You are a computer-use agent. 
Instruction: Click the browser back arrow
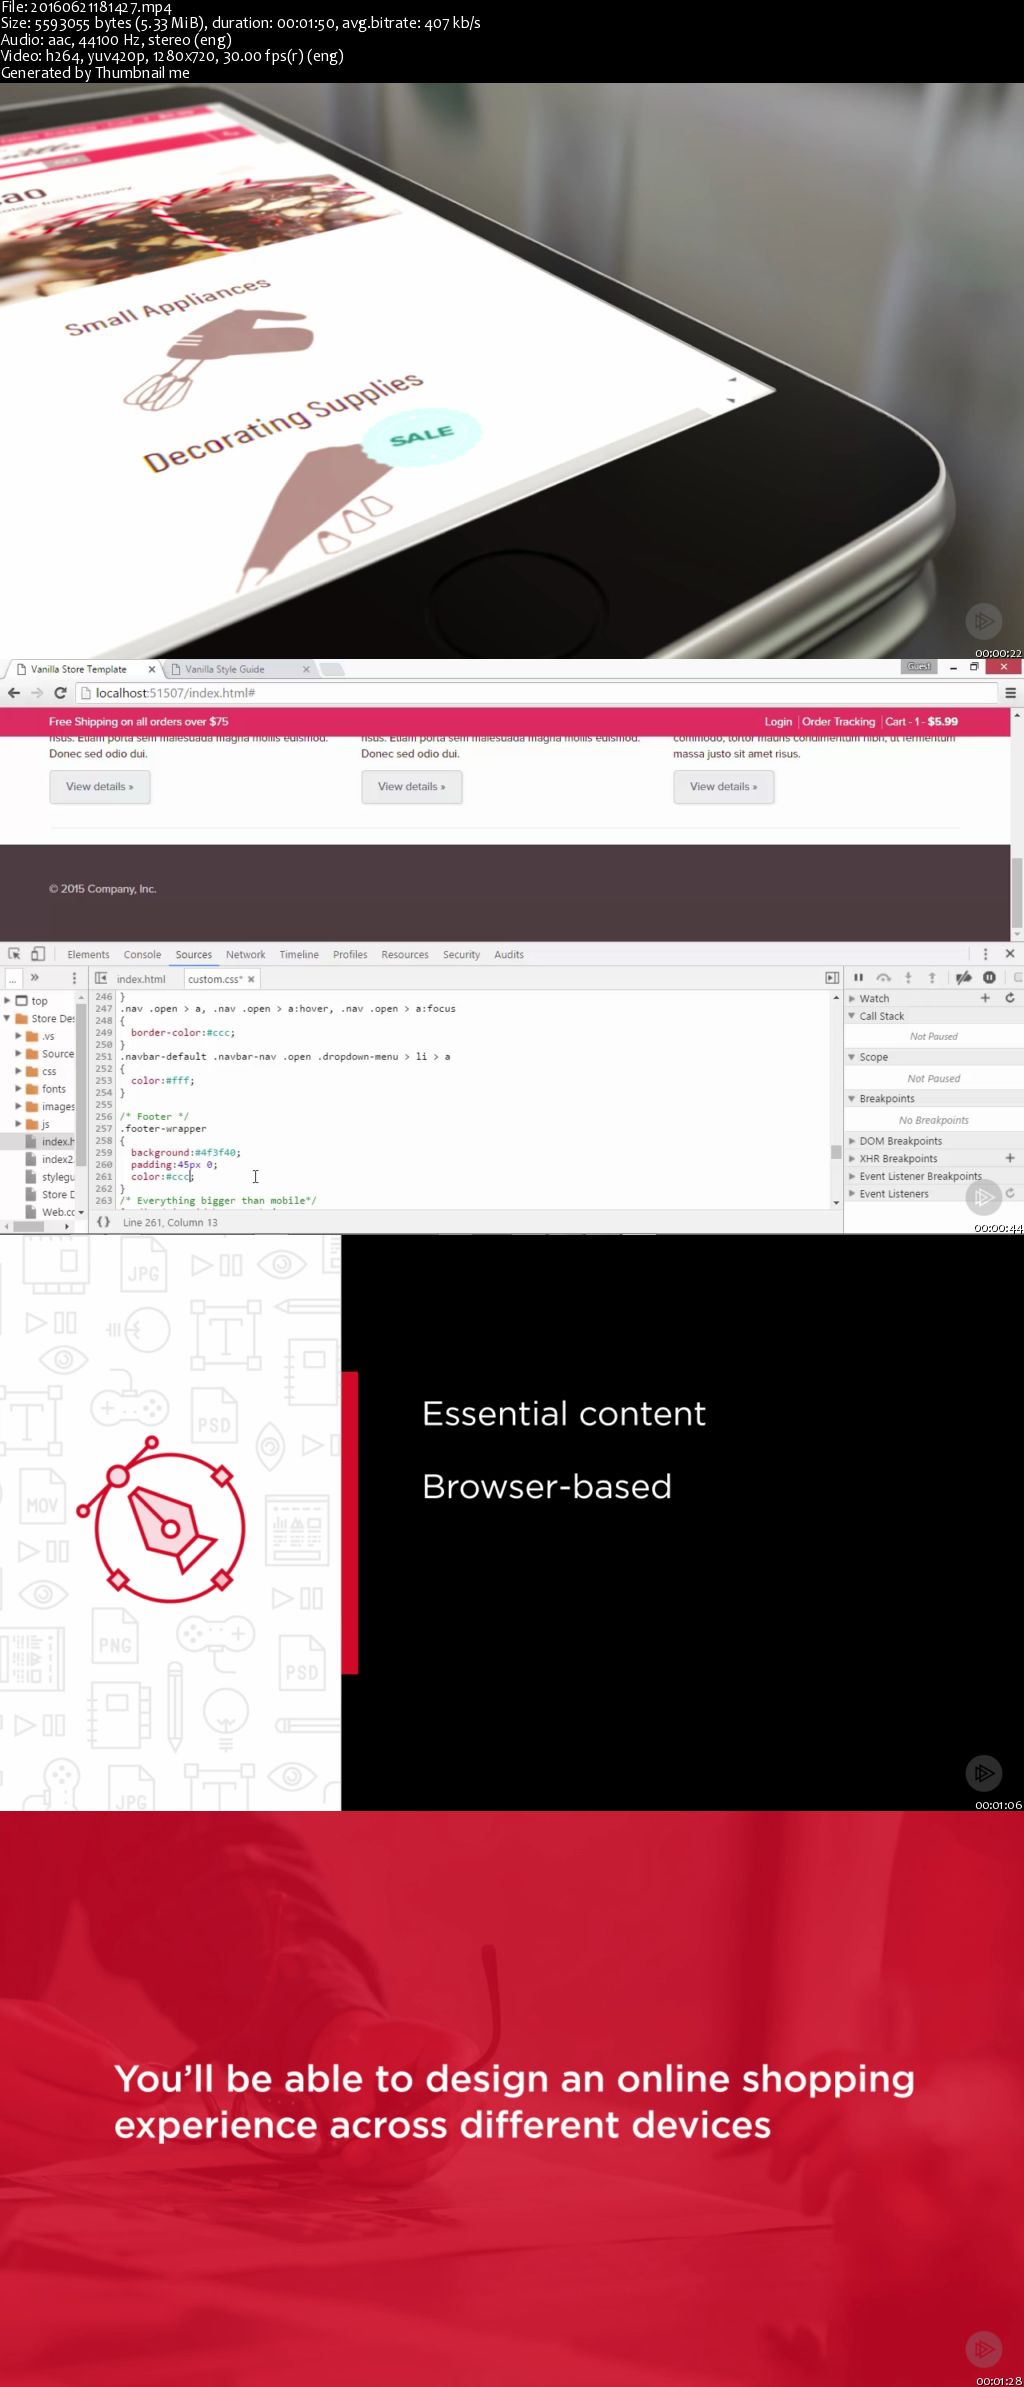(14, 693)
